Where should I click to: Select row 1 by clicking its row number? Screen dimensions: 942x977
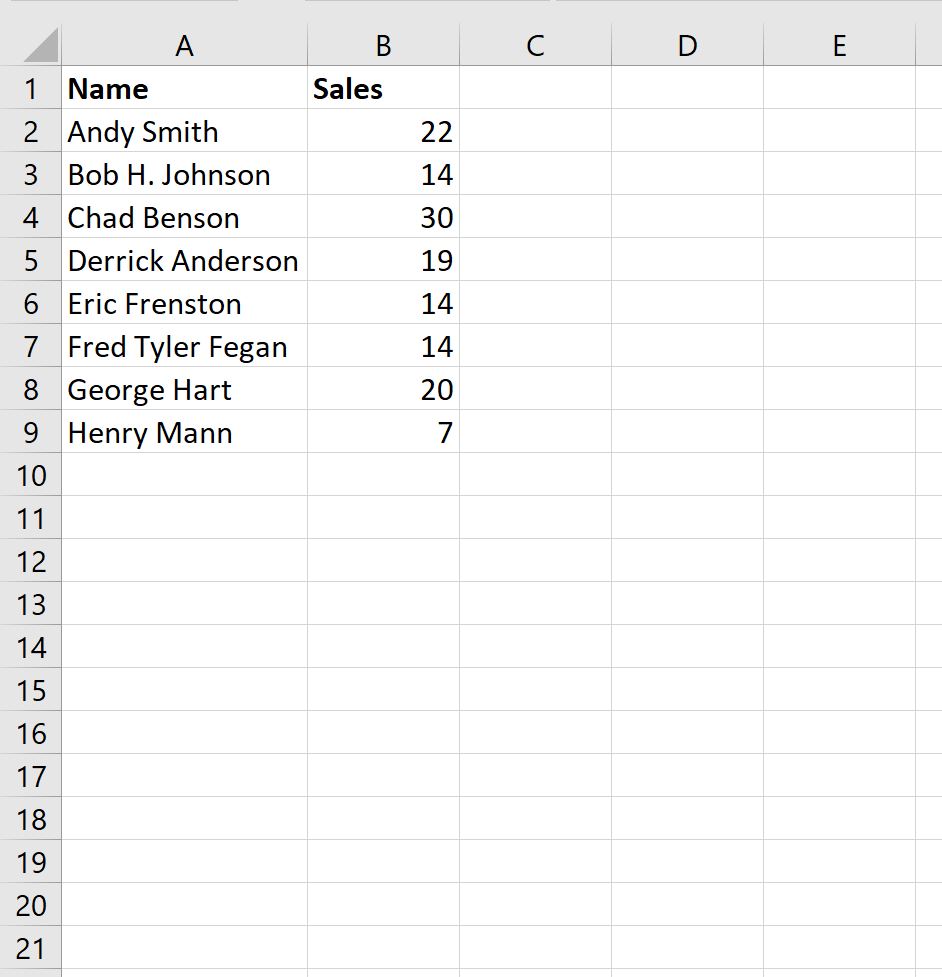pyautogui.click(x=30, y=88)
